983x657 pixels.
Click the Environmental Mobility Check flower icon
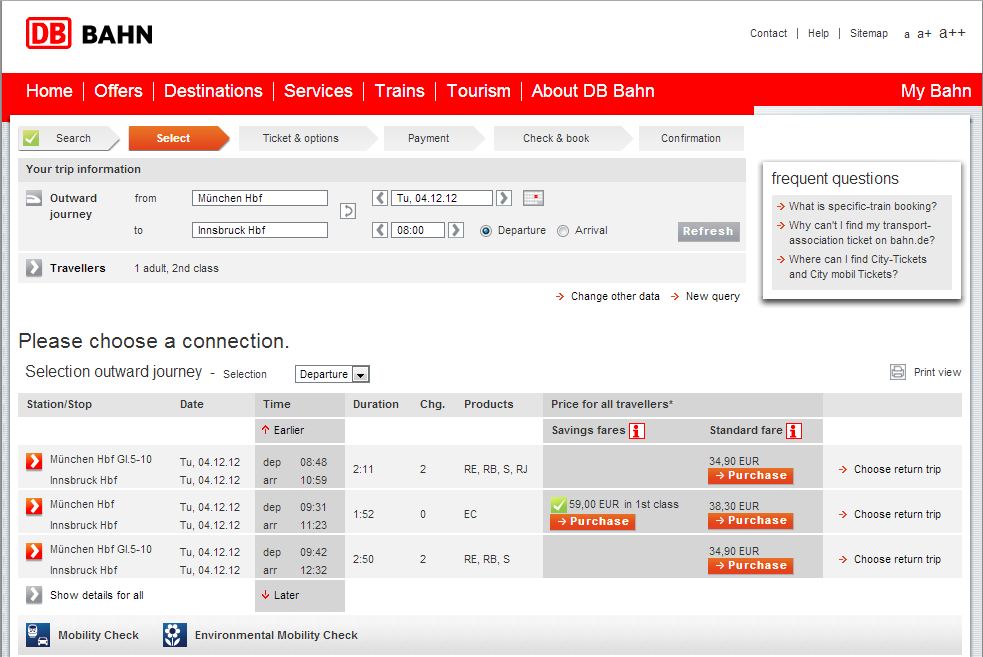[175, 634]
